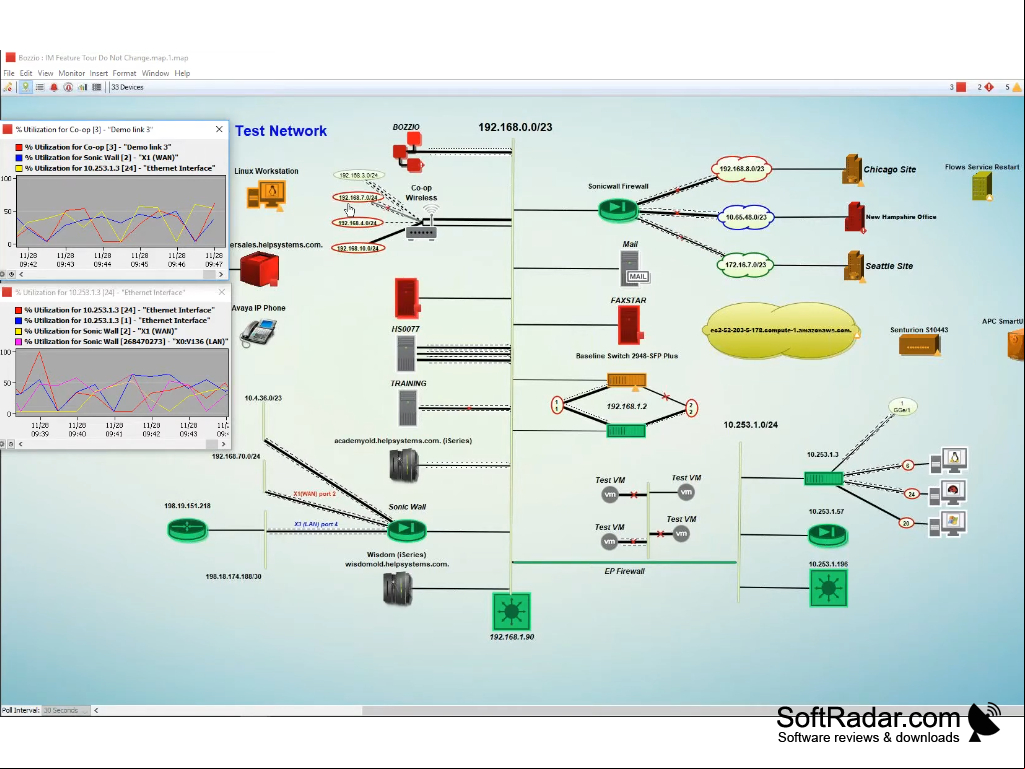Close the Co-op Demo link 3 chart window
1025x769 pixels.
point(219,129)
